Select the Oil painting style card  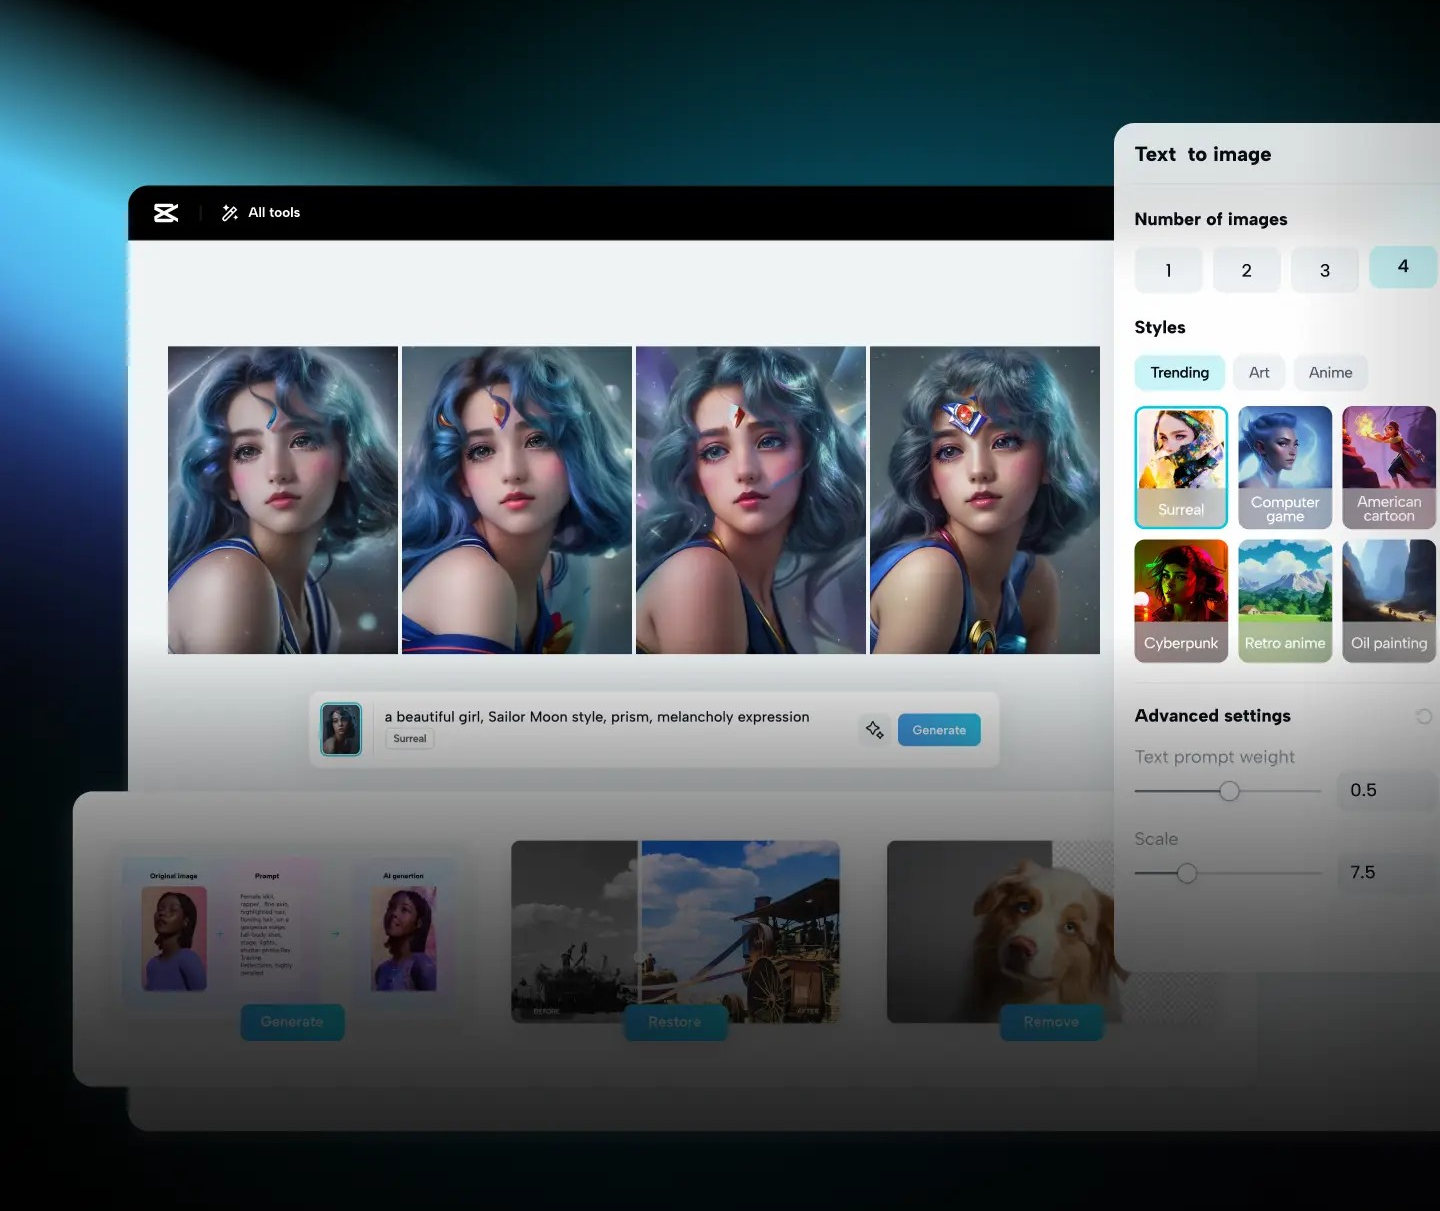click(1389, 601)
